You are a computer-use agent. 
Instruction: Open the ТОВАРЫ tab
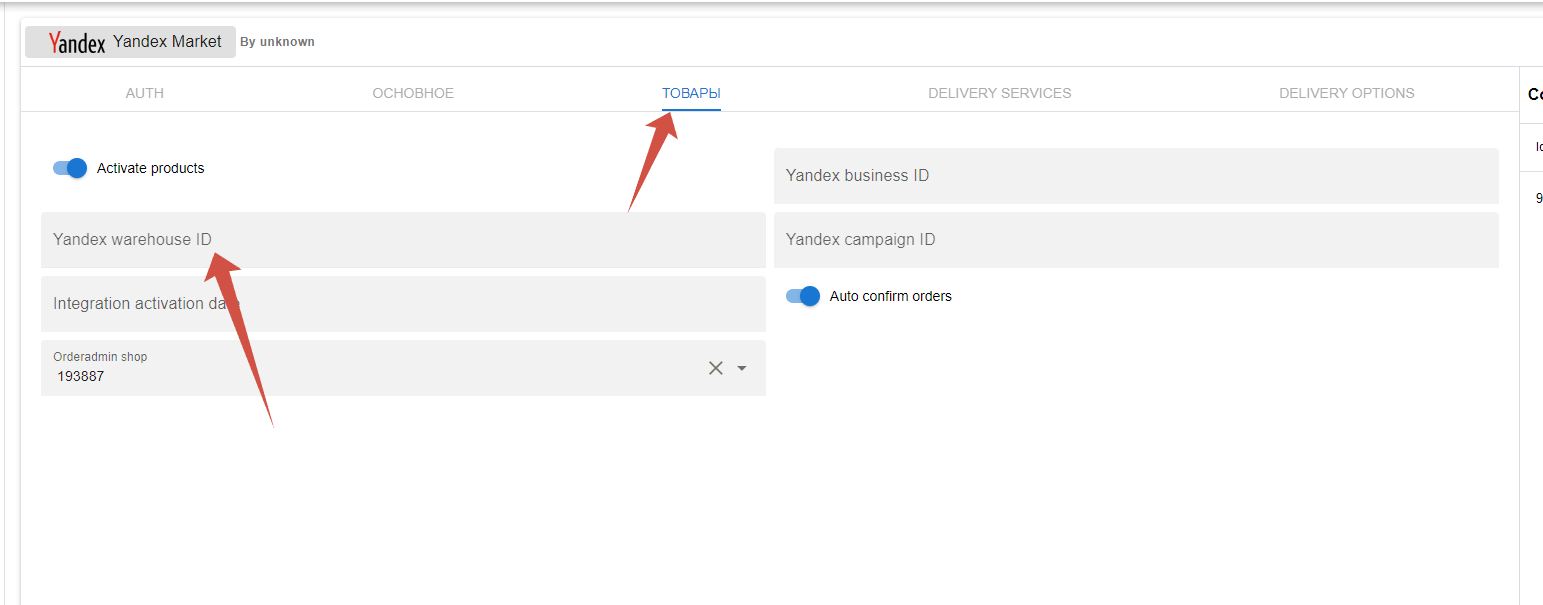[691, 93]
